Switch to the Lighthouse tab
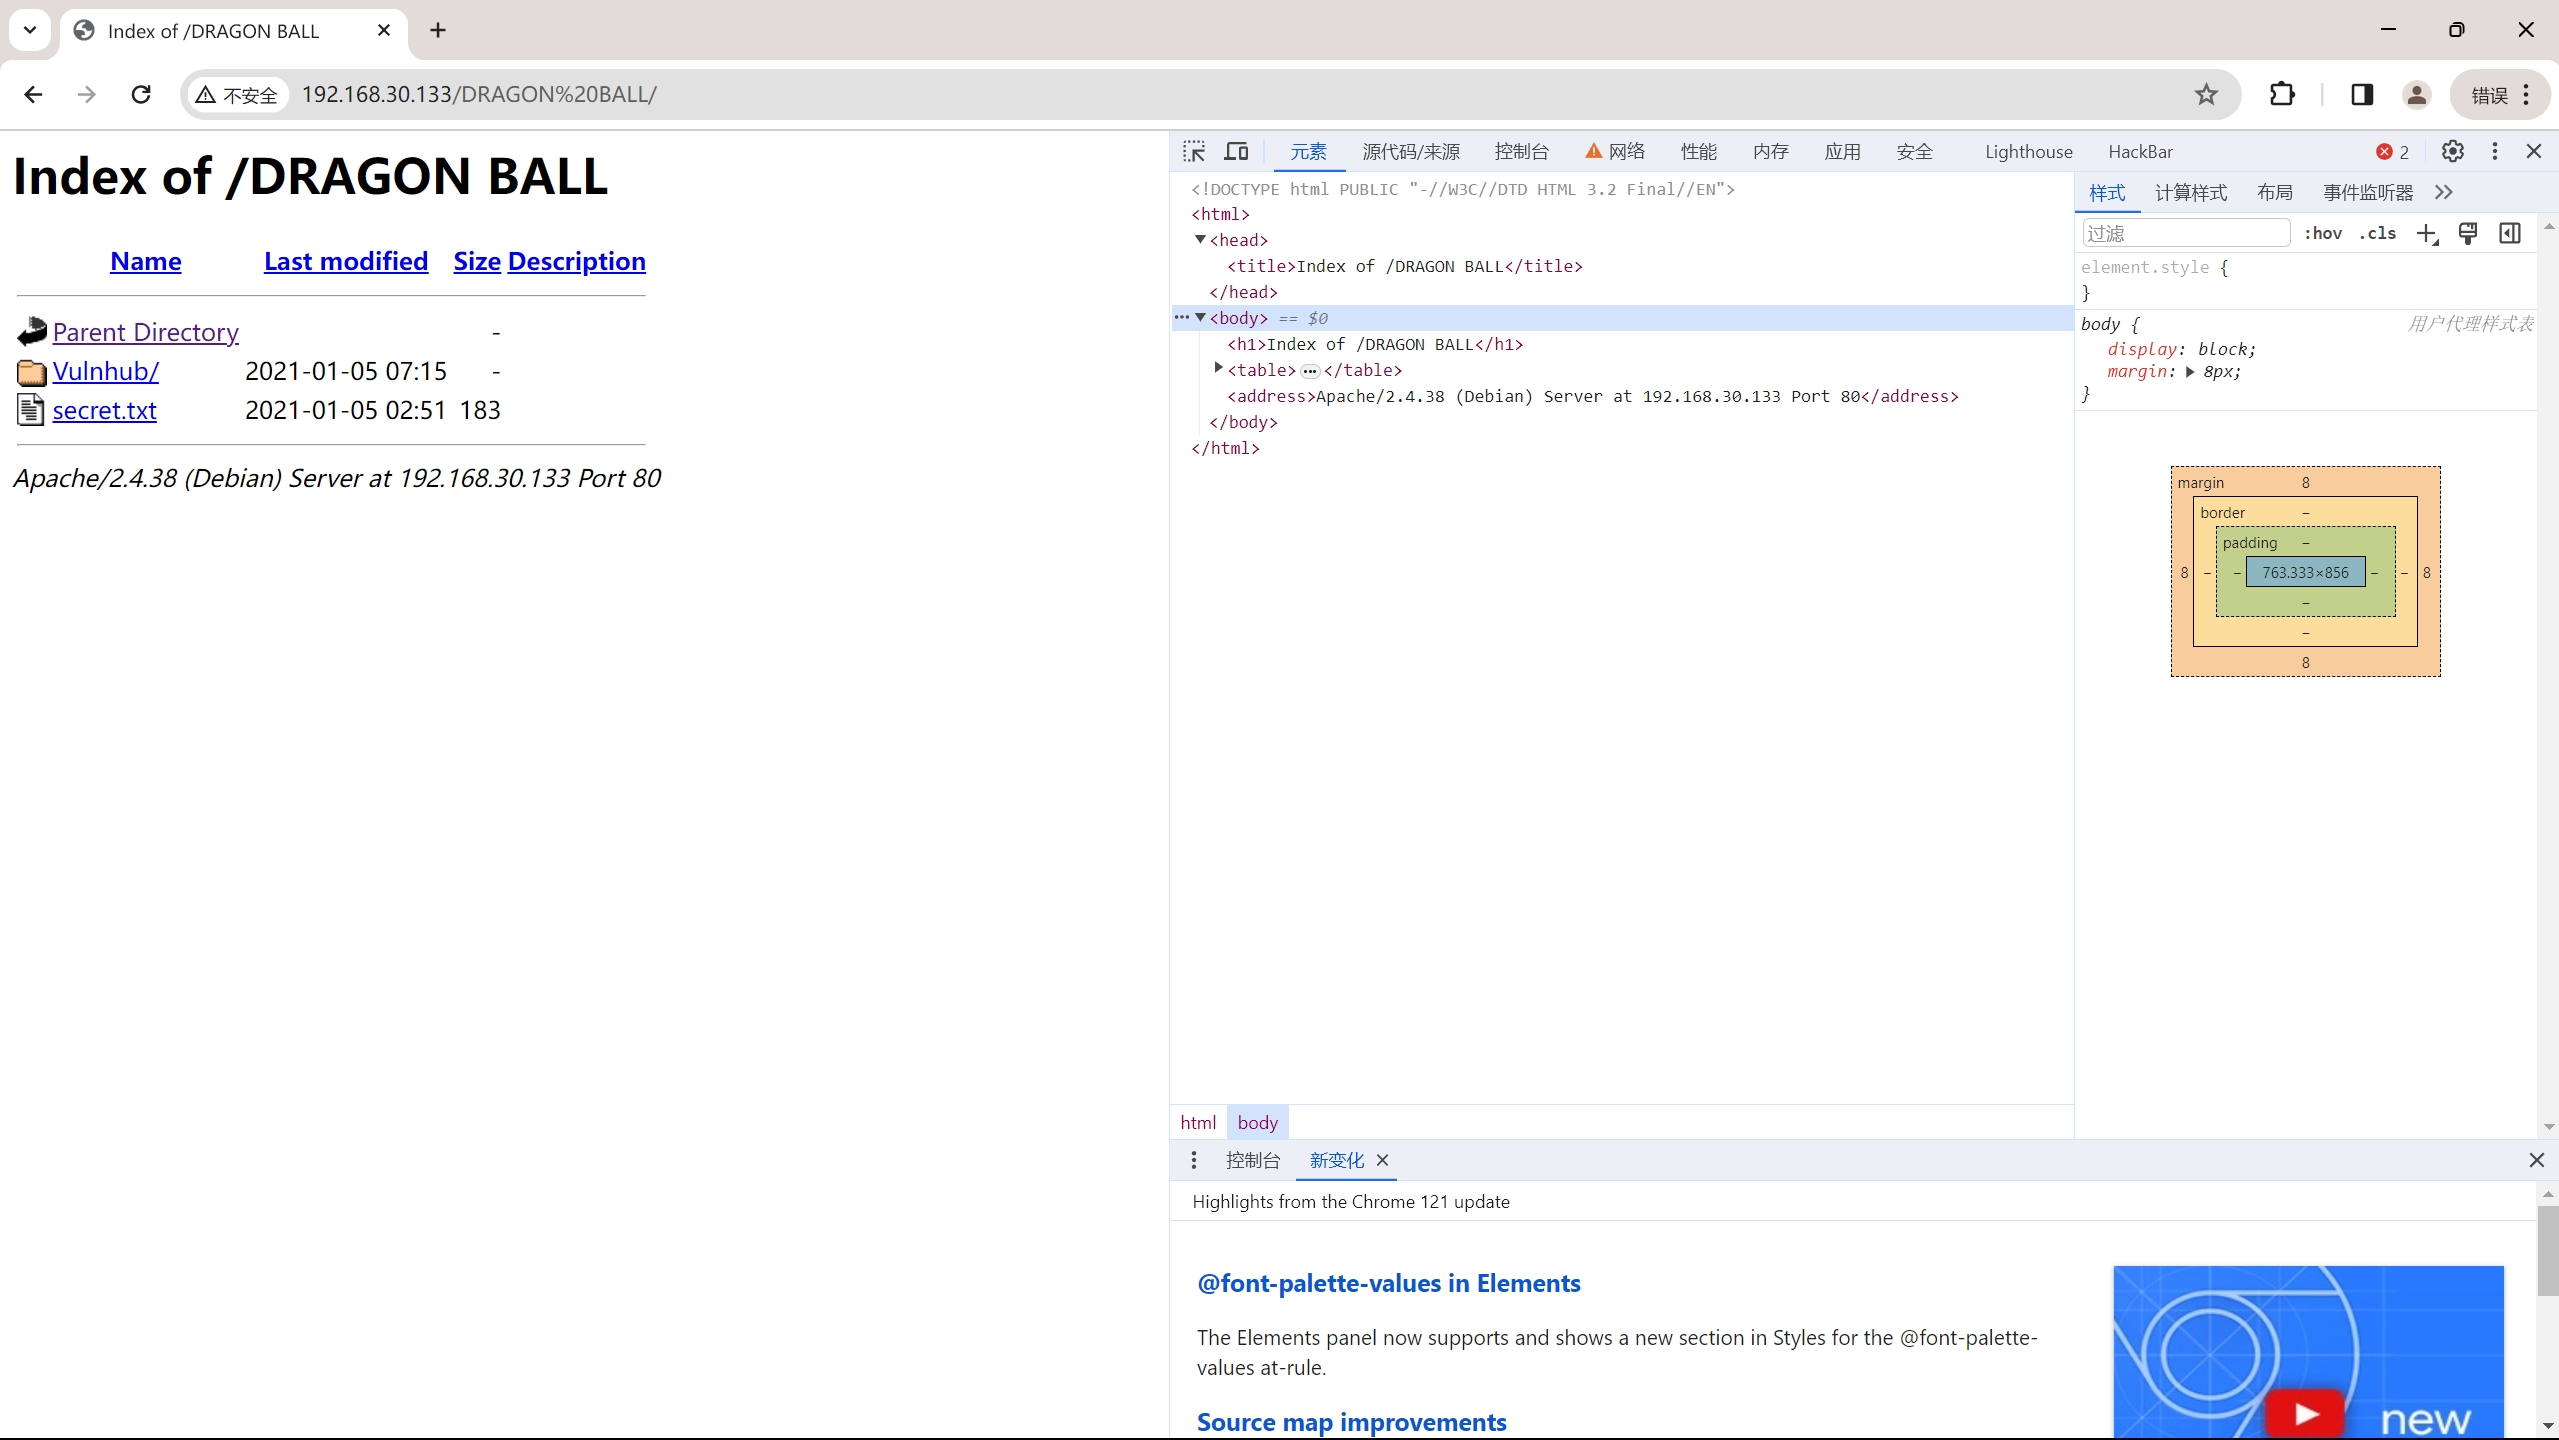2559x1440 pixels. click(2028, 152)
